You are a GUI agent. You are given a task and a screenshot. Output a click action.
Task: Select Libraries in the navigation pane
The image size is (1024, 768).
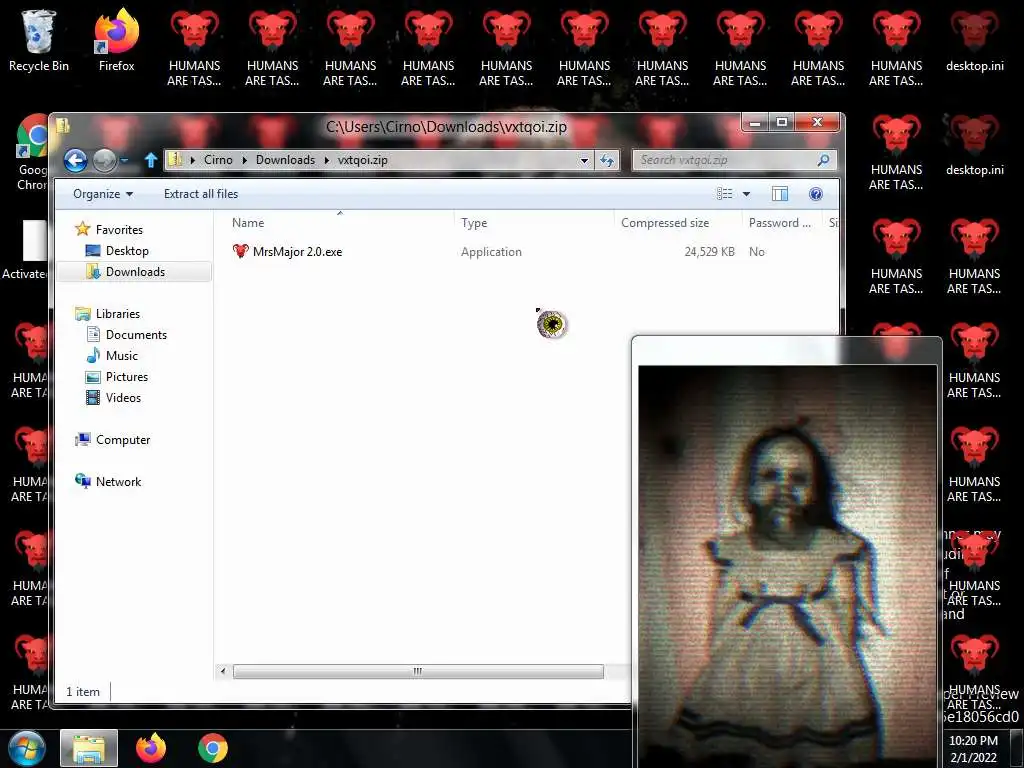[x=118, y=314]
